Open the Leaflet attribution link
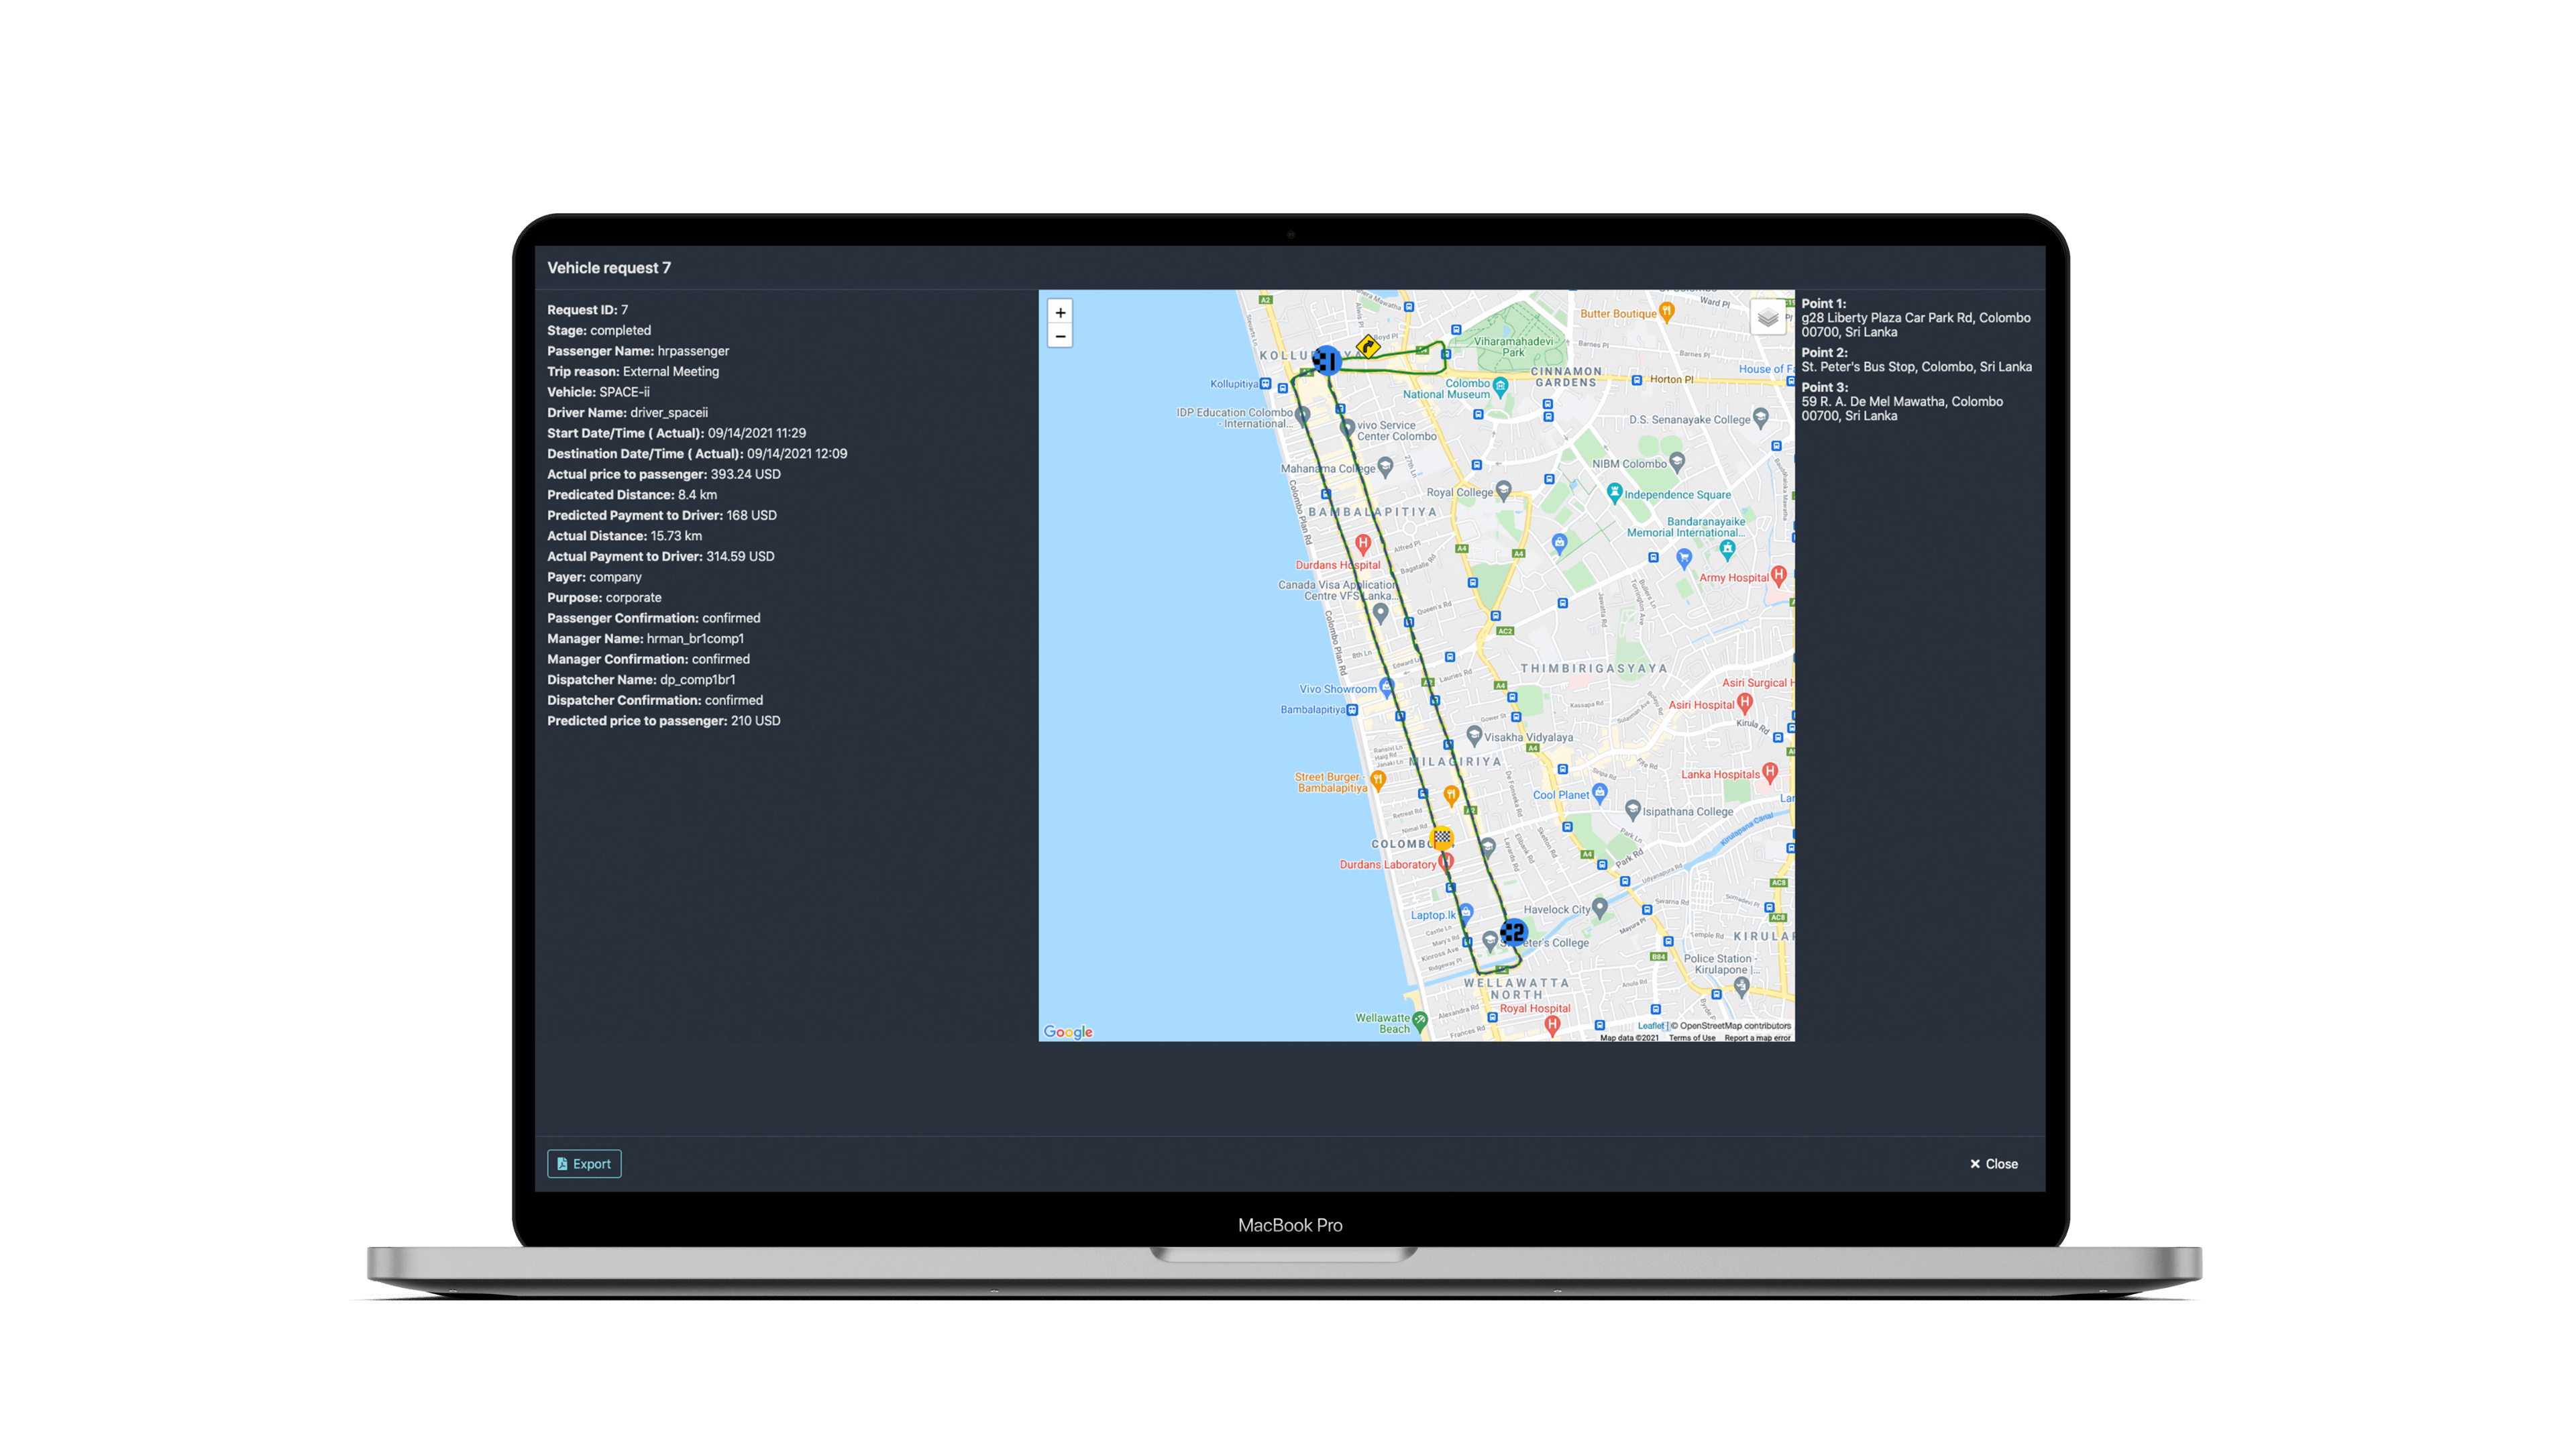2576x1449 pixels. (x=1650, y=1025)
